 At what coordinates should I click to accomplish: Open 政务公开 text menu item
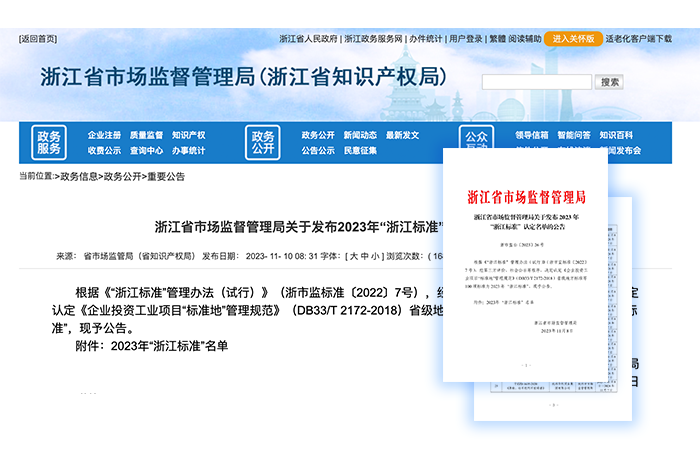coord(318,135)
